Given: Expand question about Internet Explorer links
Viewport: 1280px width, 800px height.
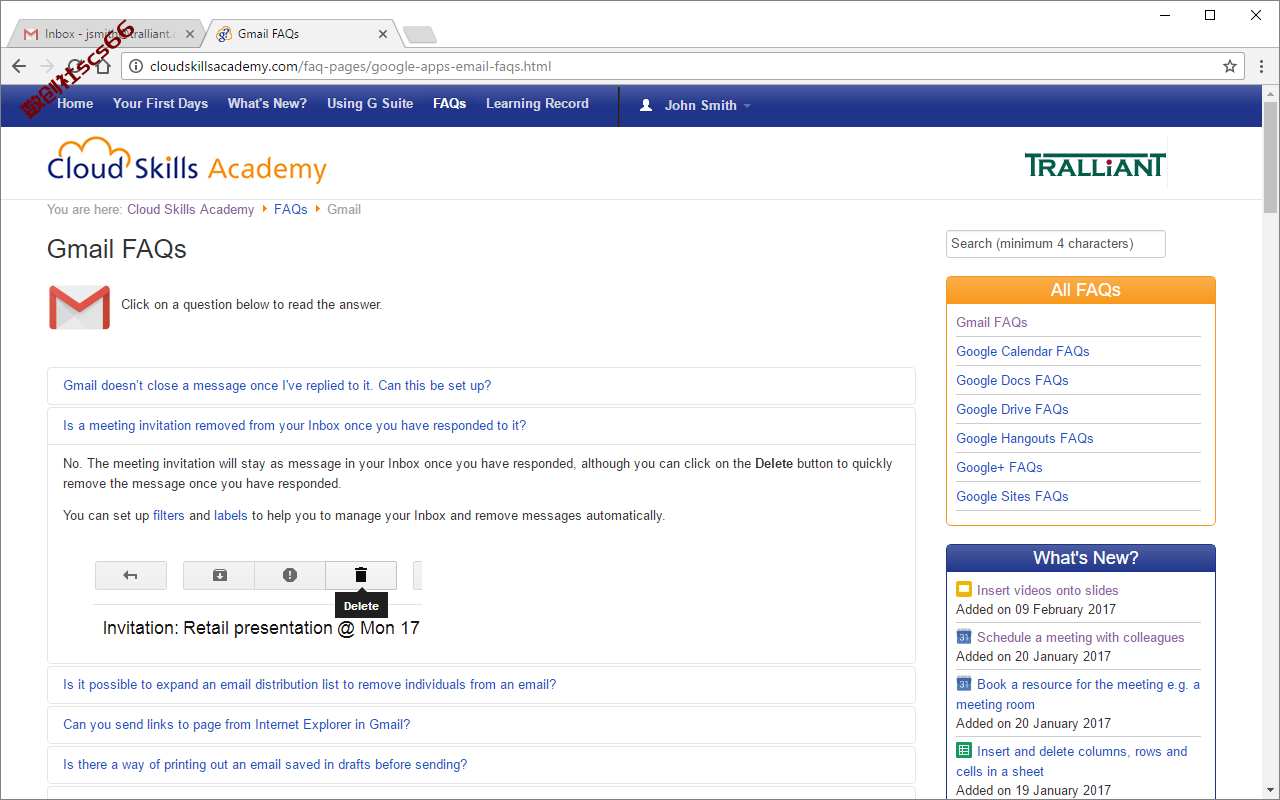Looking at the screenshot, I should pos(481,725).
